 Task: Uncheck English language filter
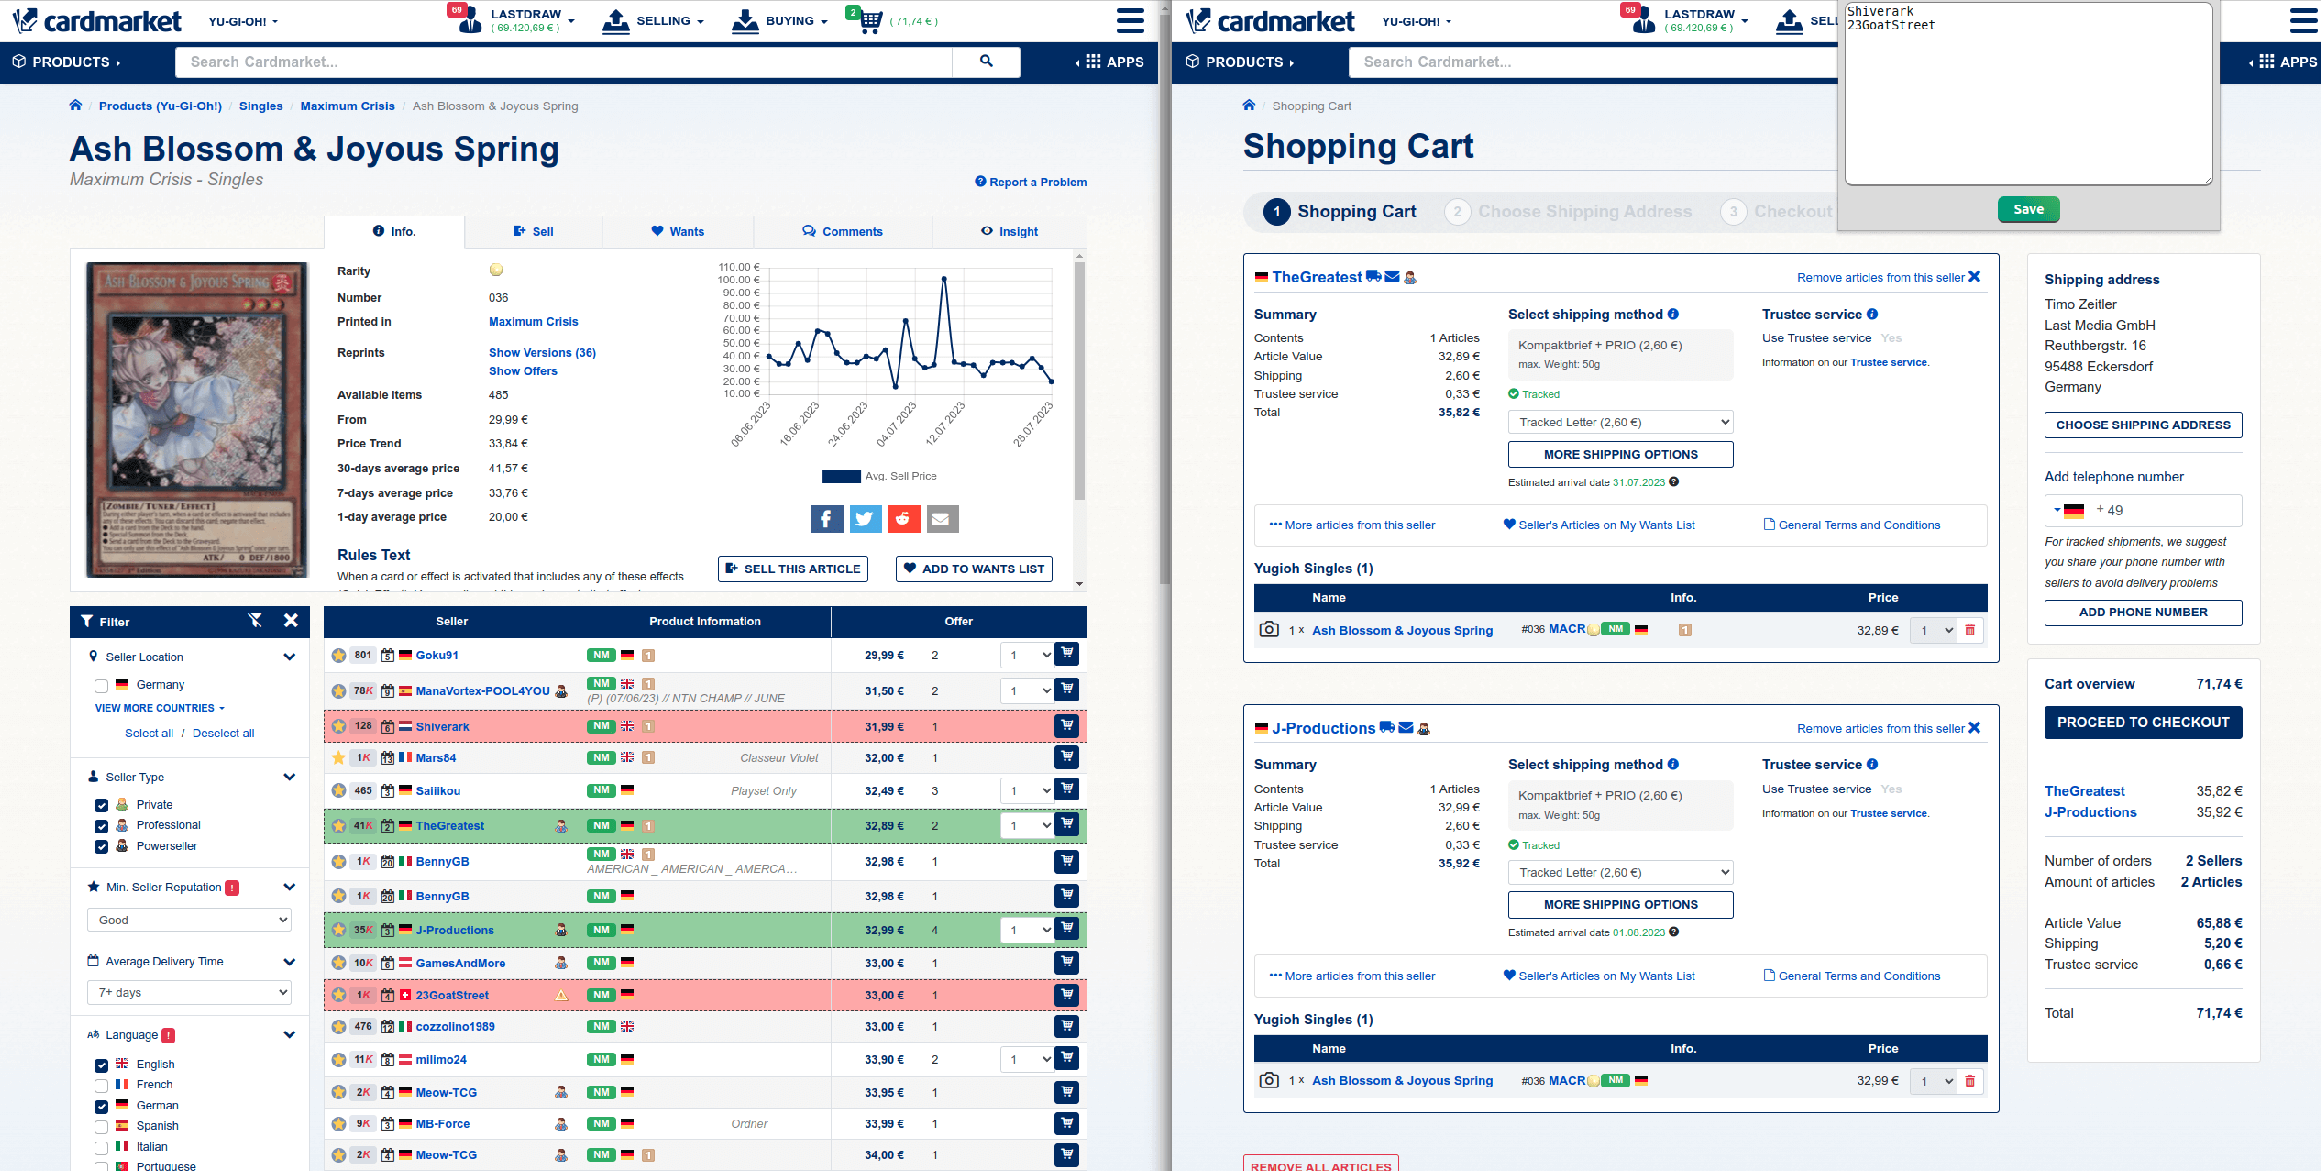101,1065
